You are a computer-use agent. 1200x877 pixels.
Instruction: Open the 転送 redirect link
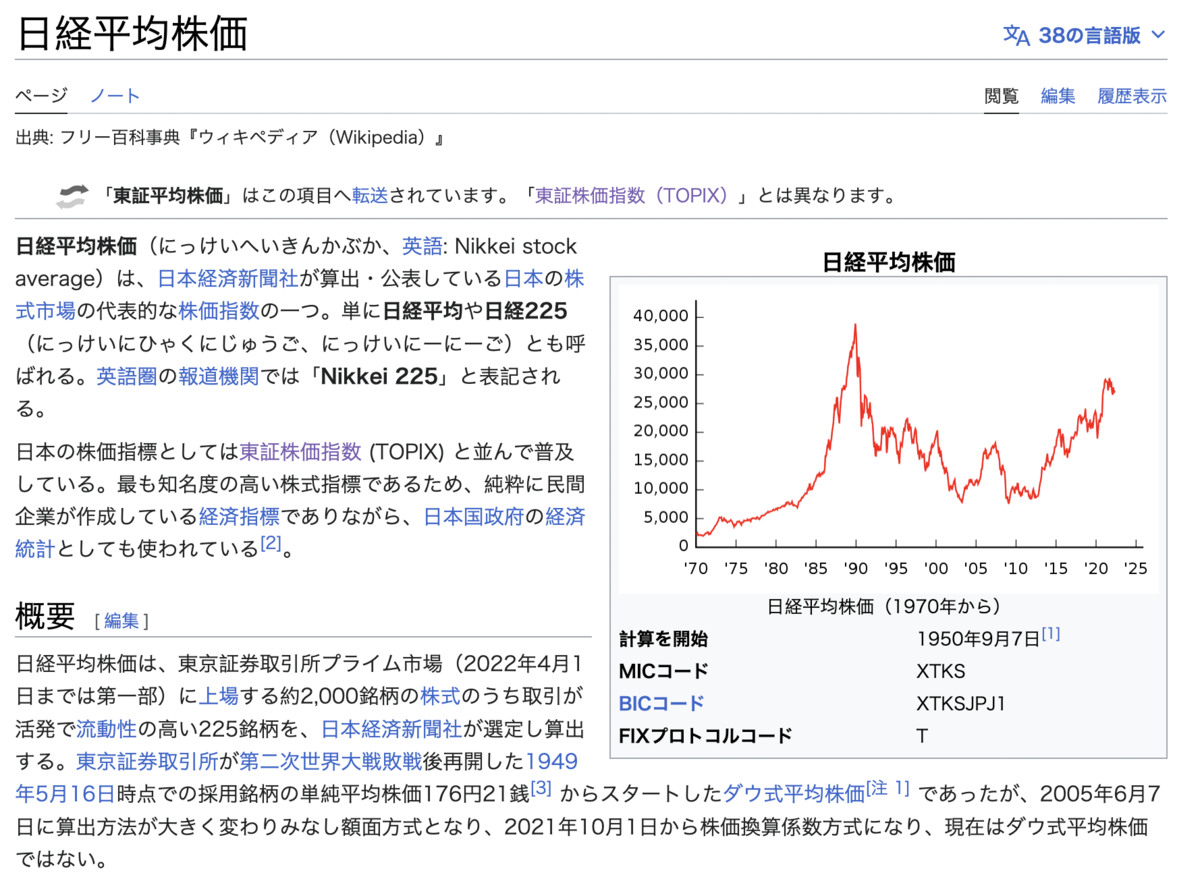(370, 196)
